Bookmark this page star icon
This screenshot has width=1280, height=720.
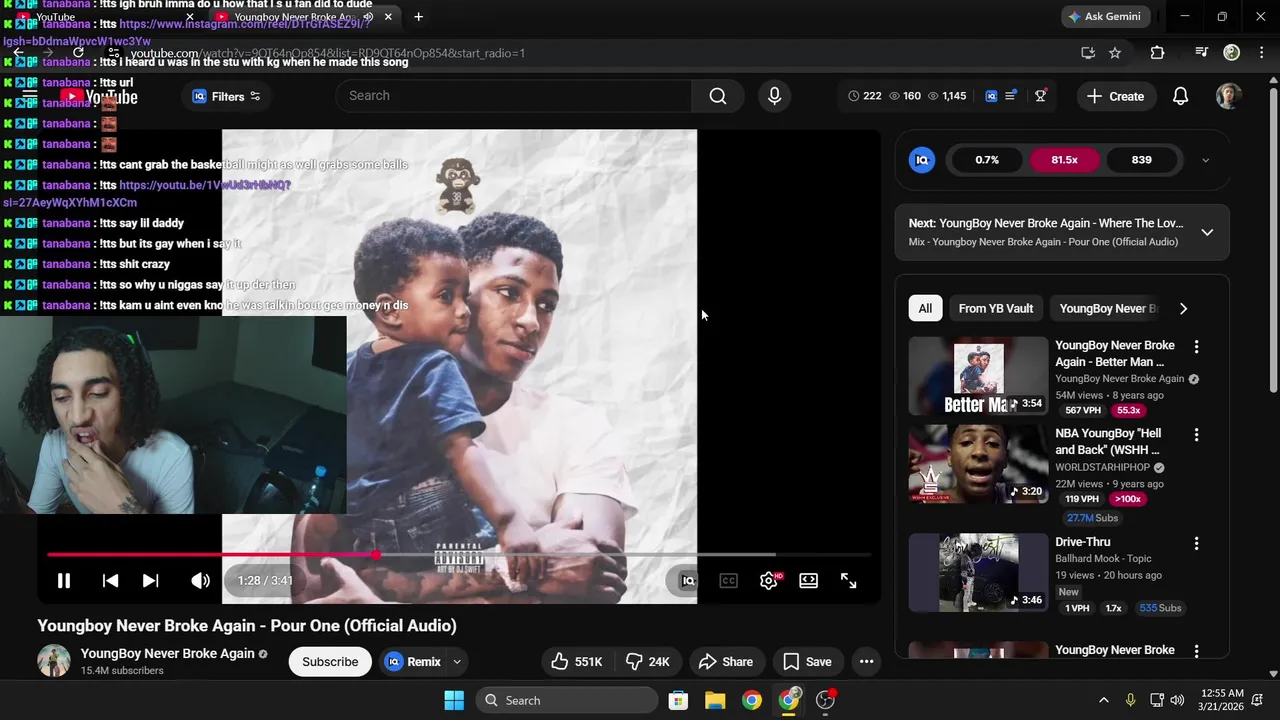click(1115, 53)
